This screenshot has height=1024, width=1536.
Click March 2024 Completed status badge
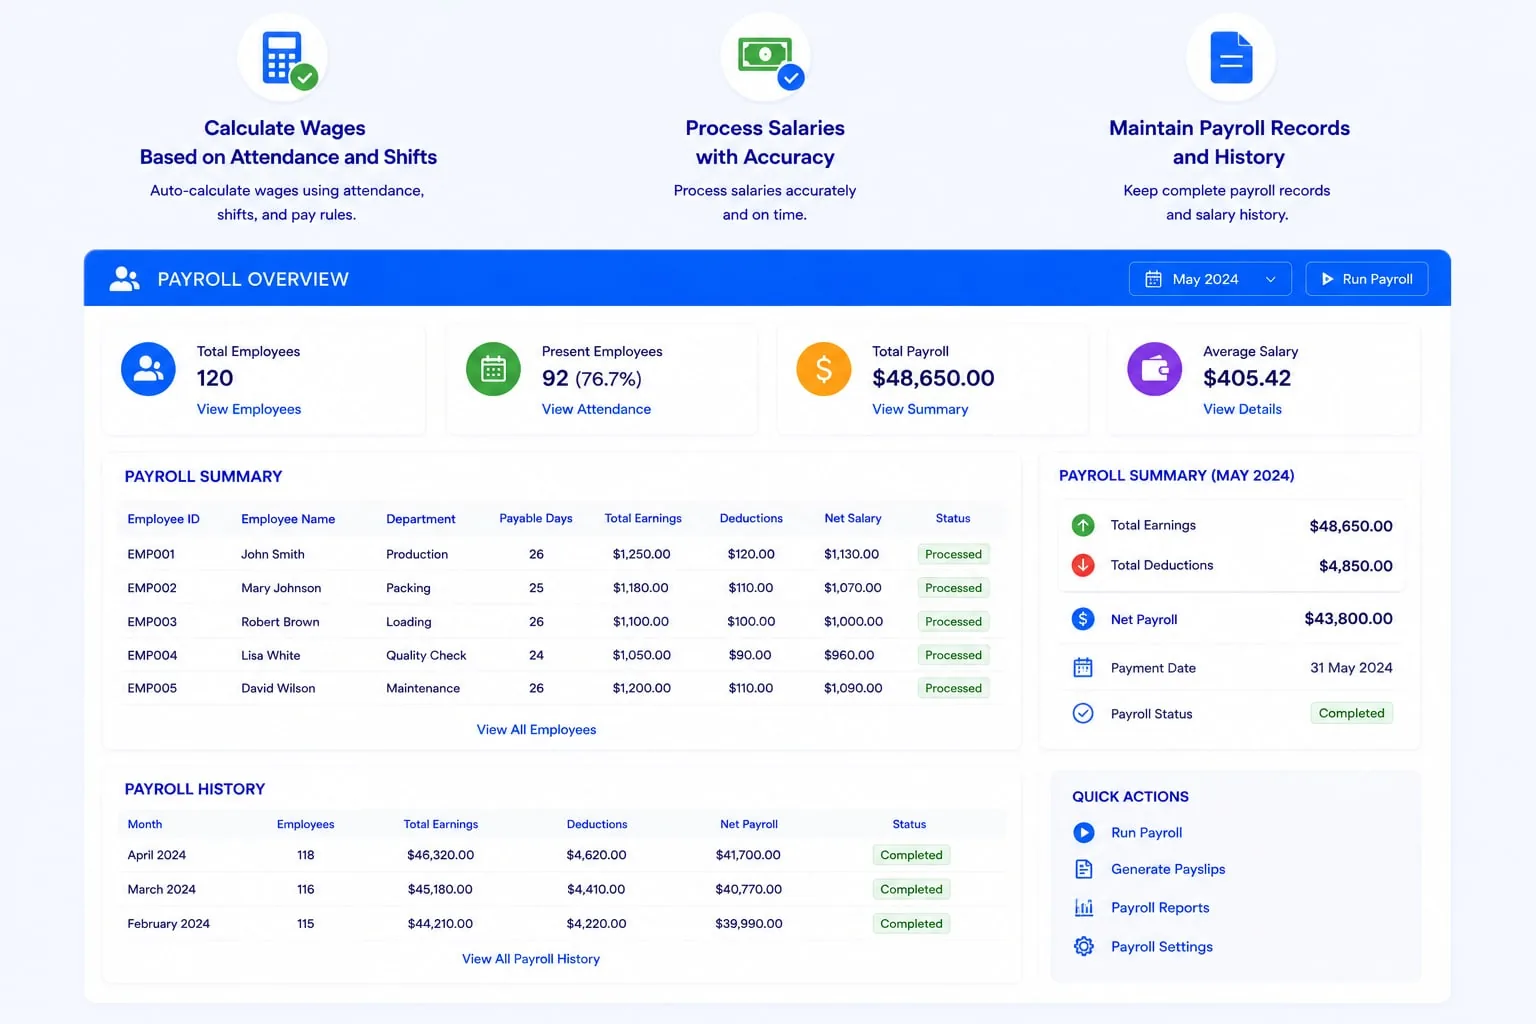point(911,889)
